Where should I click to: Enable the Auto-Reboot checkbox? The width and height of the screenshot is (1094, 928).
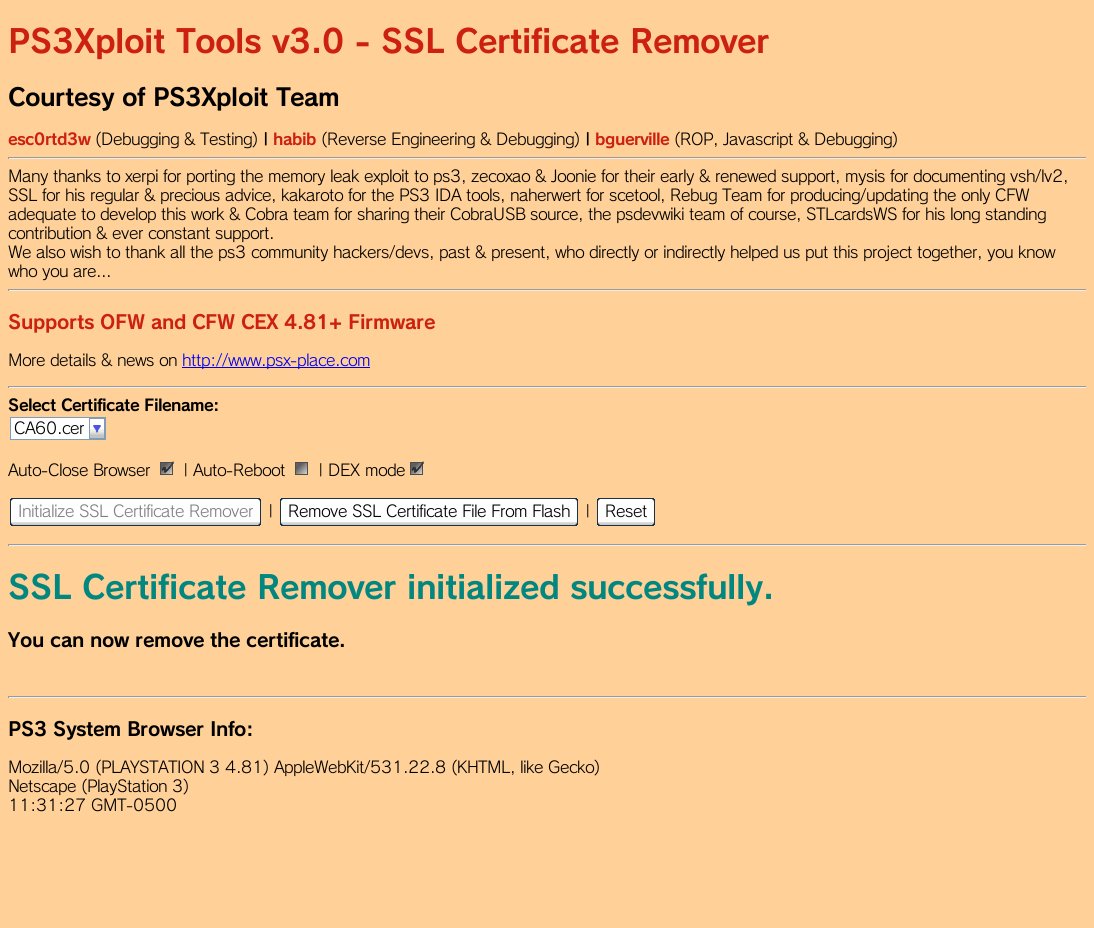tap(301, 469)
